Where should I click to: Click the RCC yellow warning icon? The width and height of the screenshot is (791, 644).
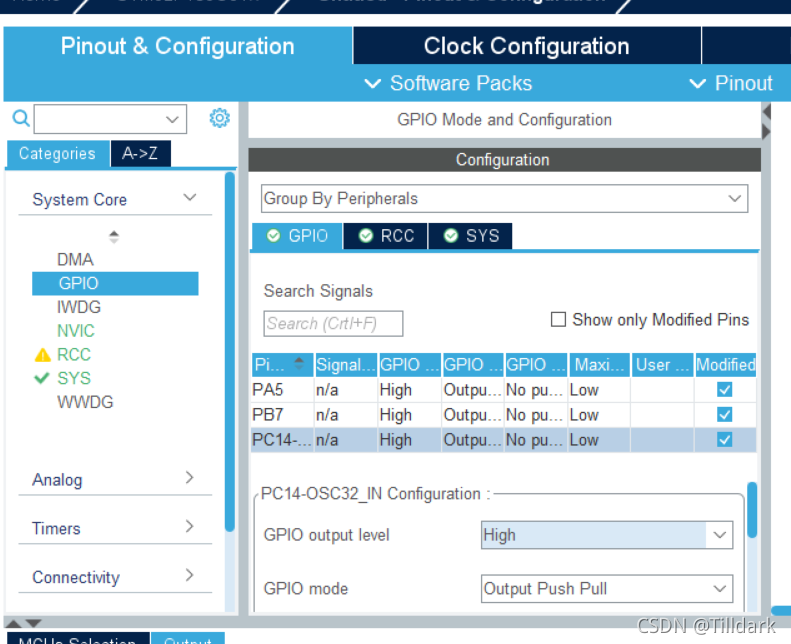click(x=42, y=355)
